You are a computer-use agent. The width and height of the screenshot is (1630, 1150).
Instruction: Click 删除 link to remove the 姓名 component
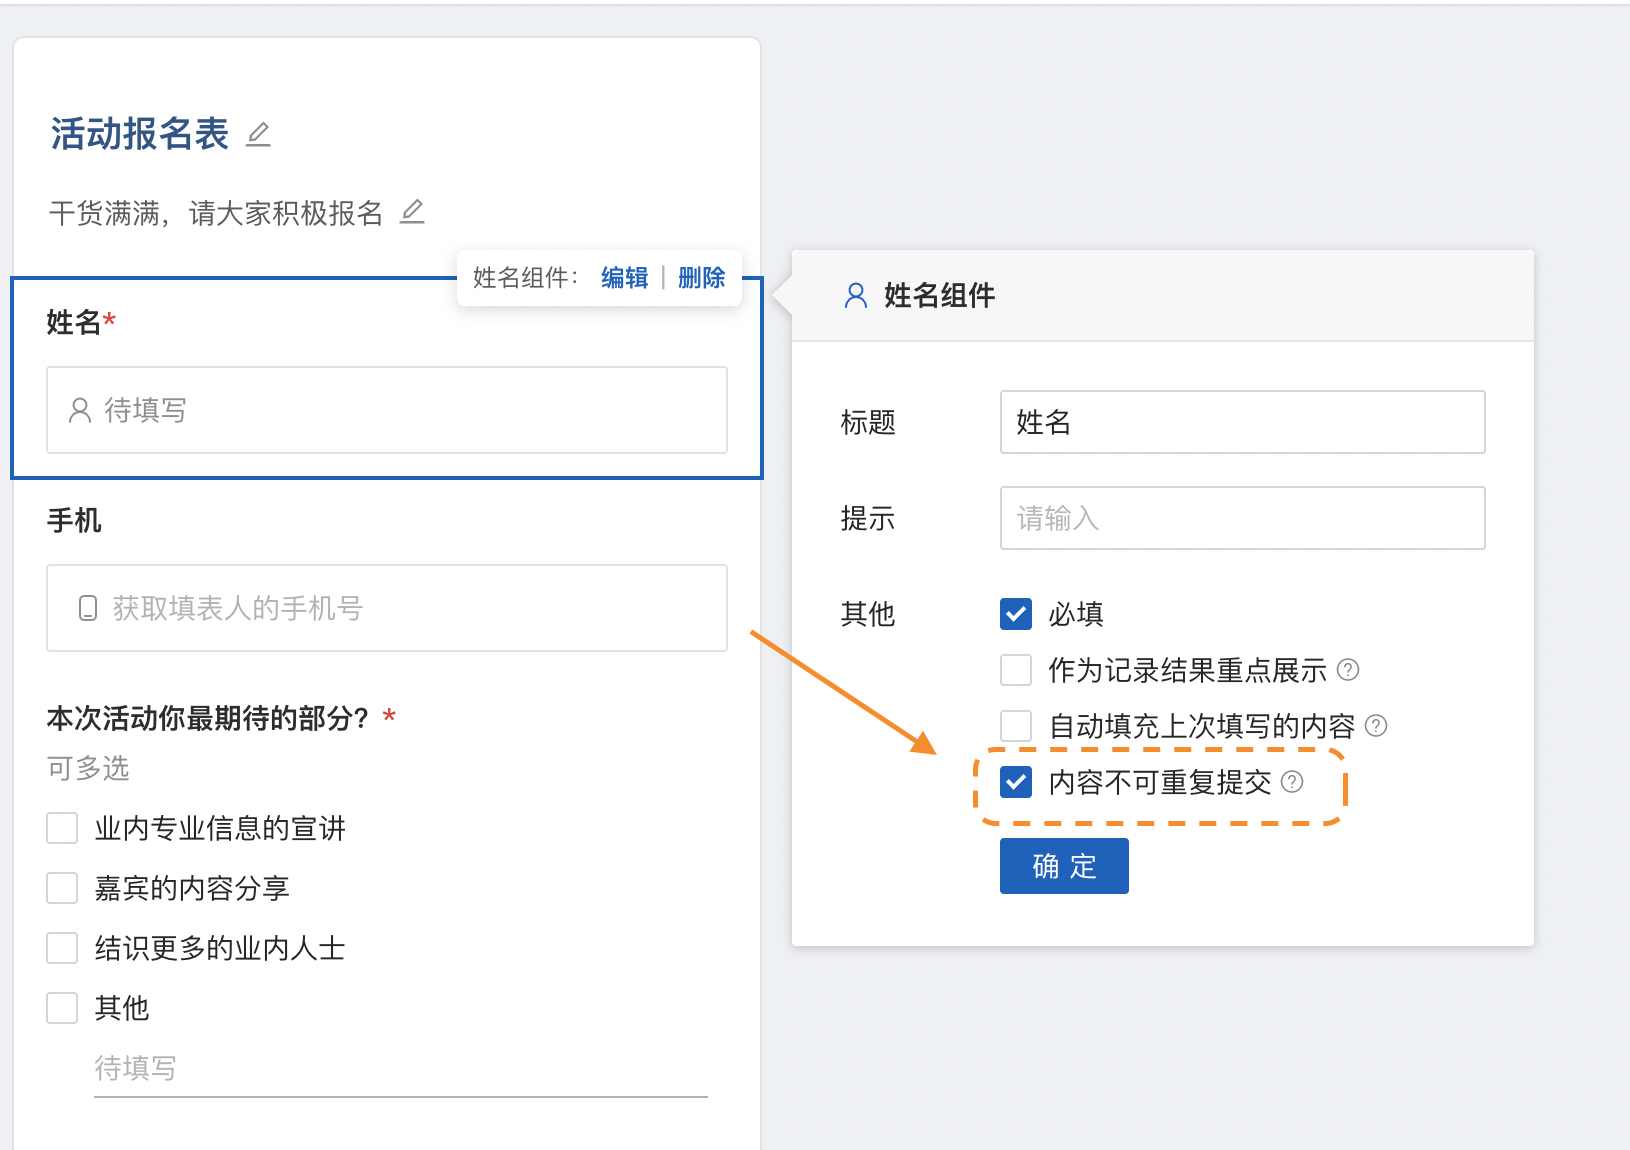701,278
